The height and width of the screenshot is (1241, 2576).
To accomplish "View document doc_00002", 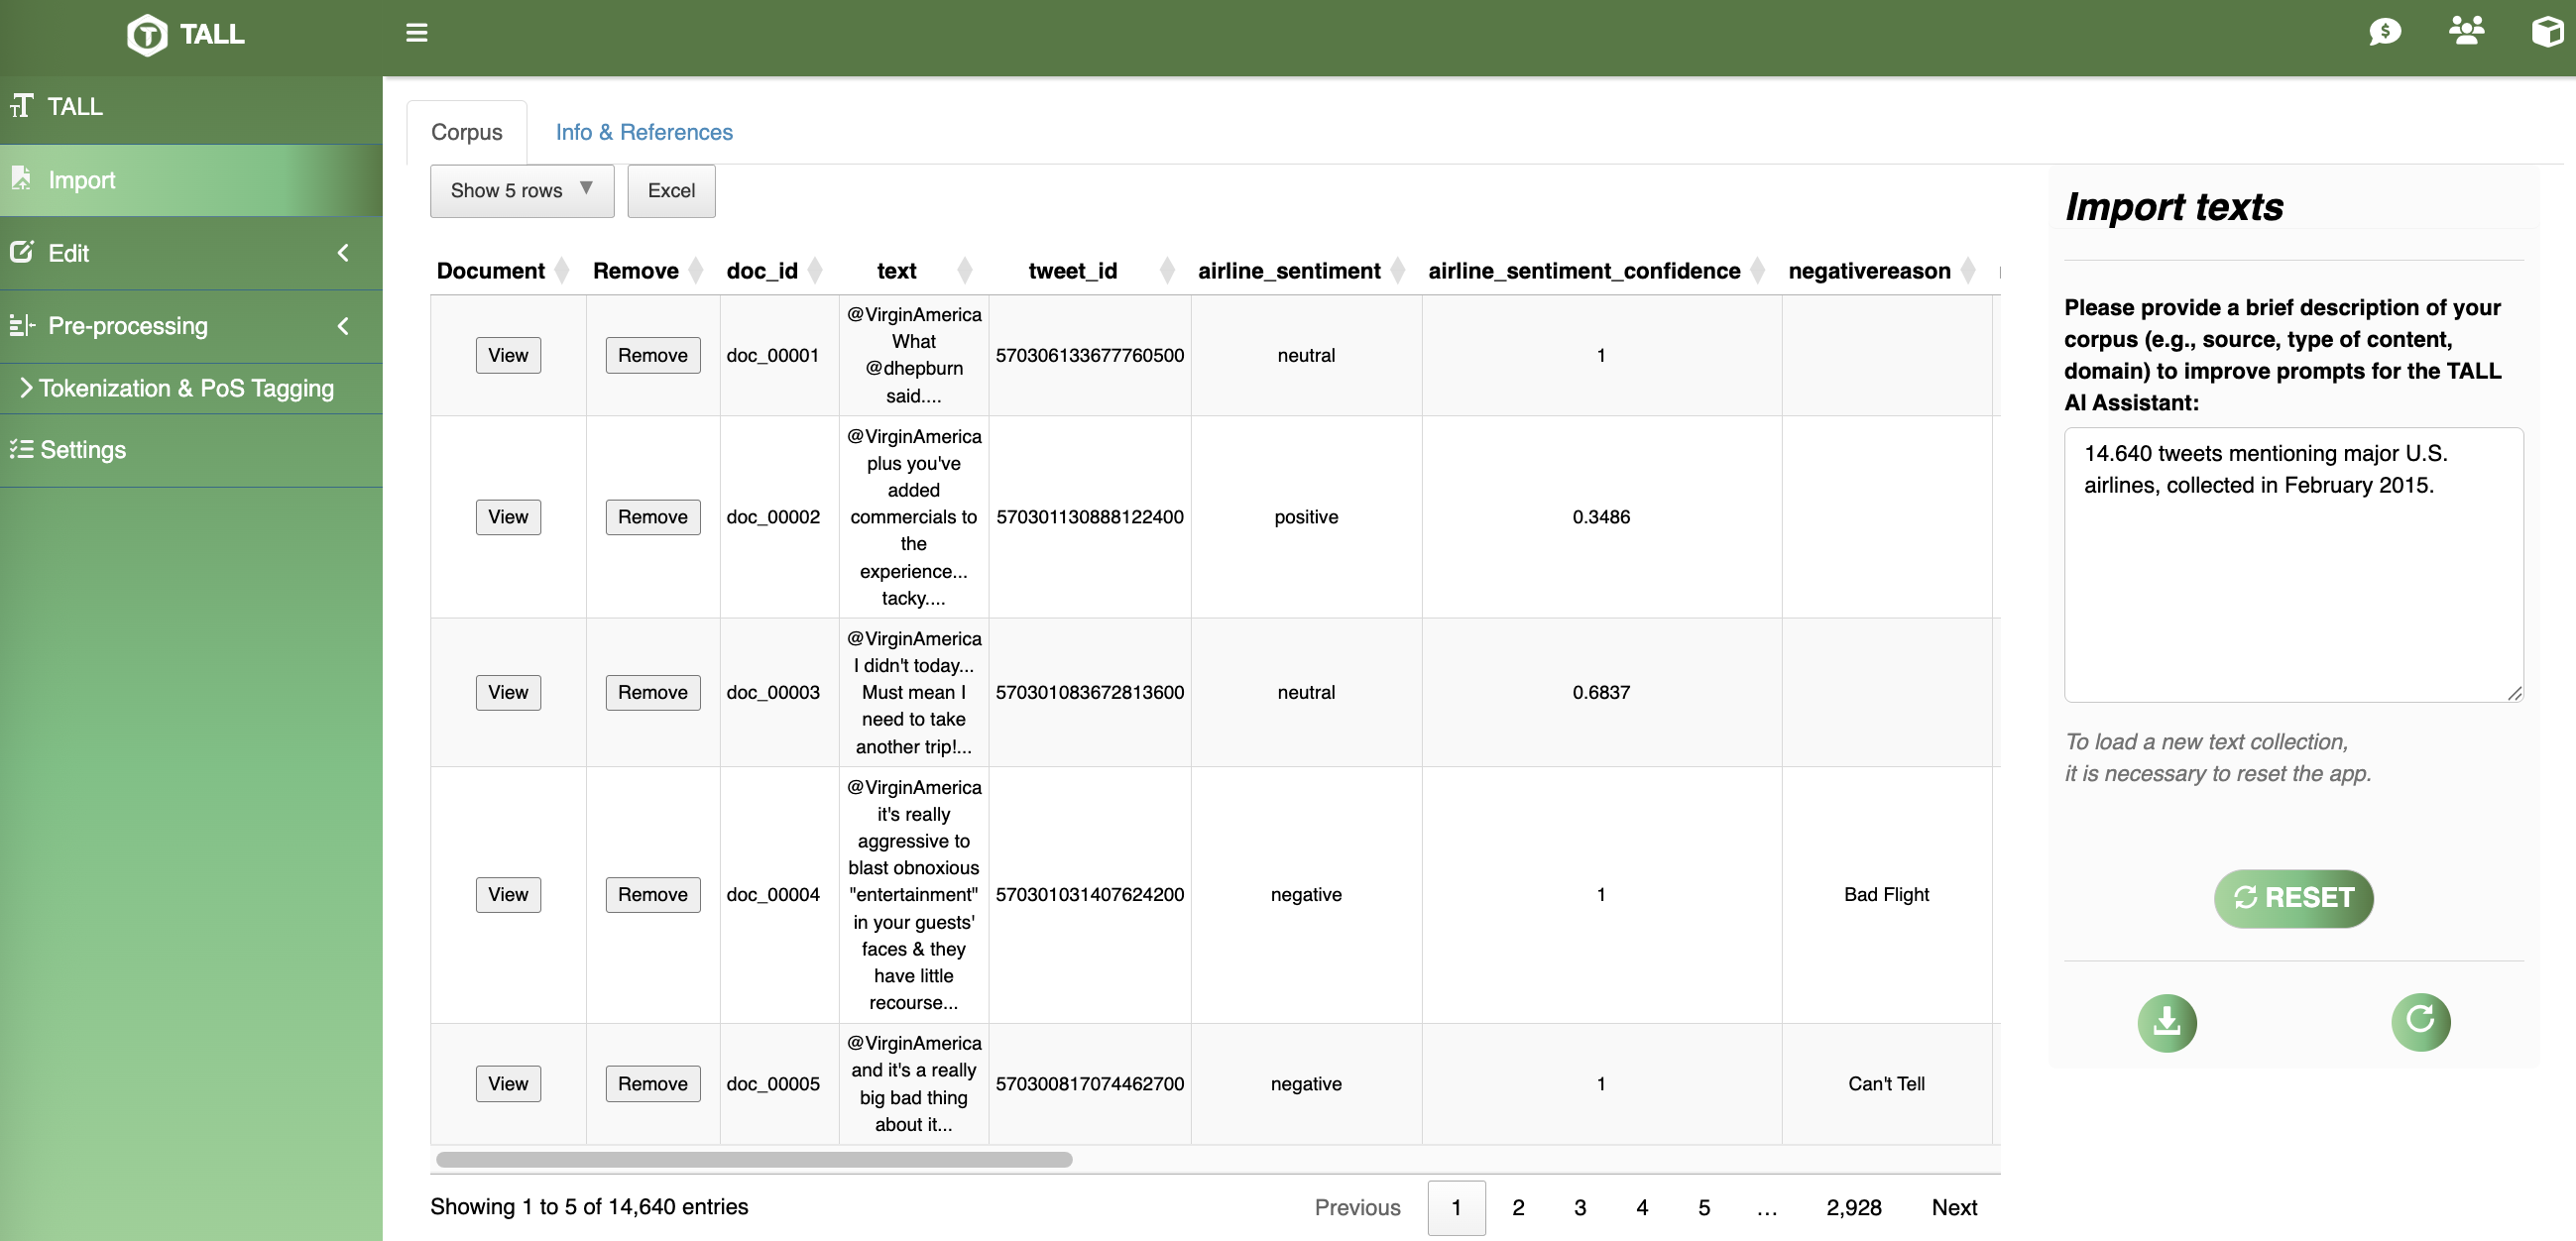I will (x=508, y=517).
